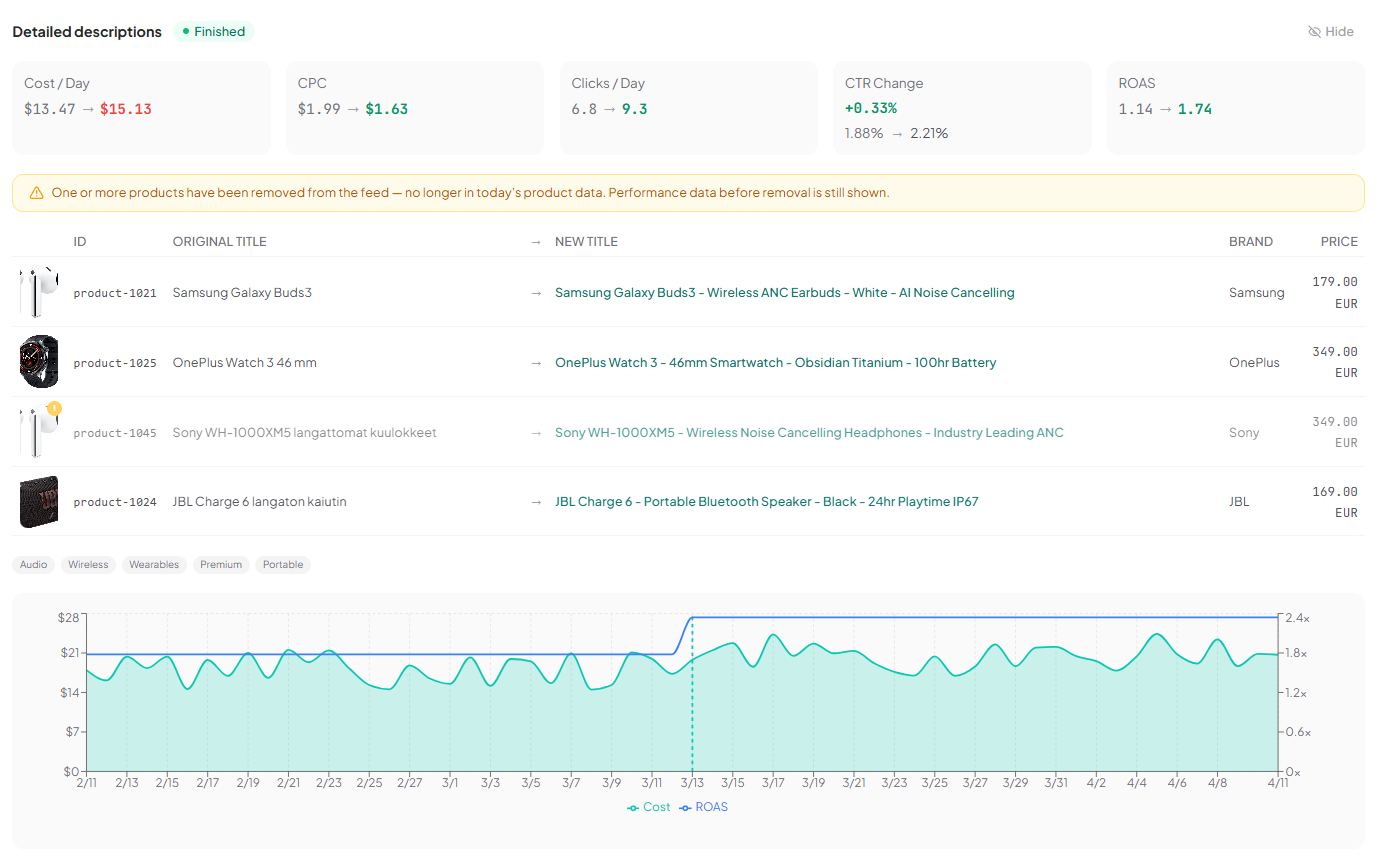Click the Finished status badge
This screenshot has height=864, width=1378.
213,31
